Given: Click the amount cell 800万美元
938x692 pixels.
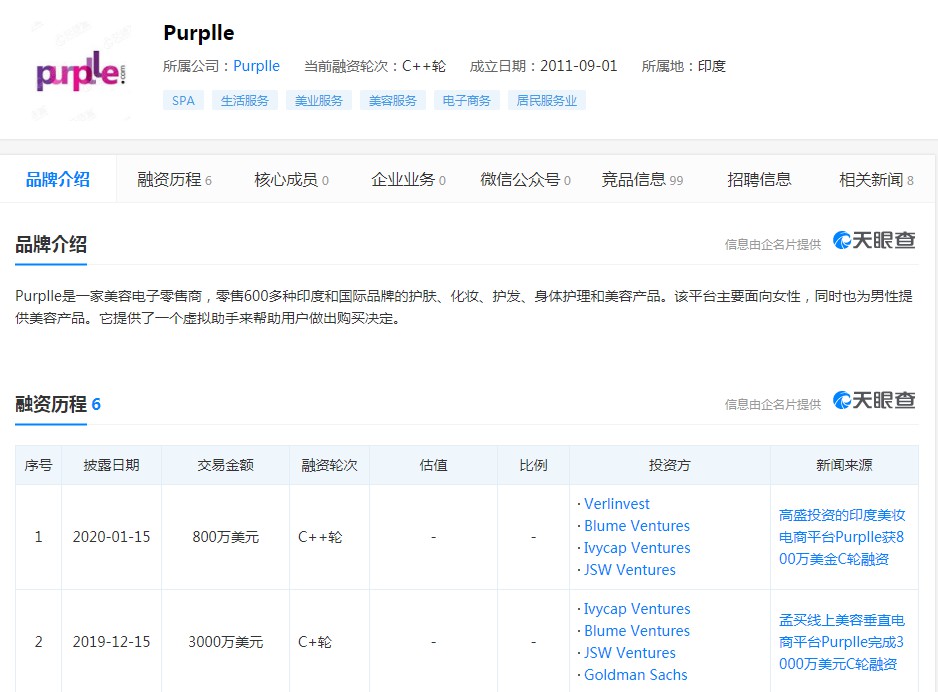Looking at the screenshot, I should pos(226,537).
